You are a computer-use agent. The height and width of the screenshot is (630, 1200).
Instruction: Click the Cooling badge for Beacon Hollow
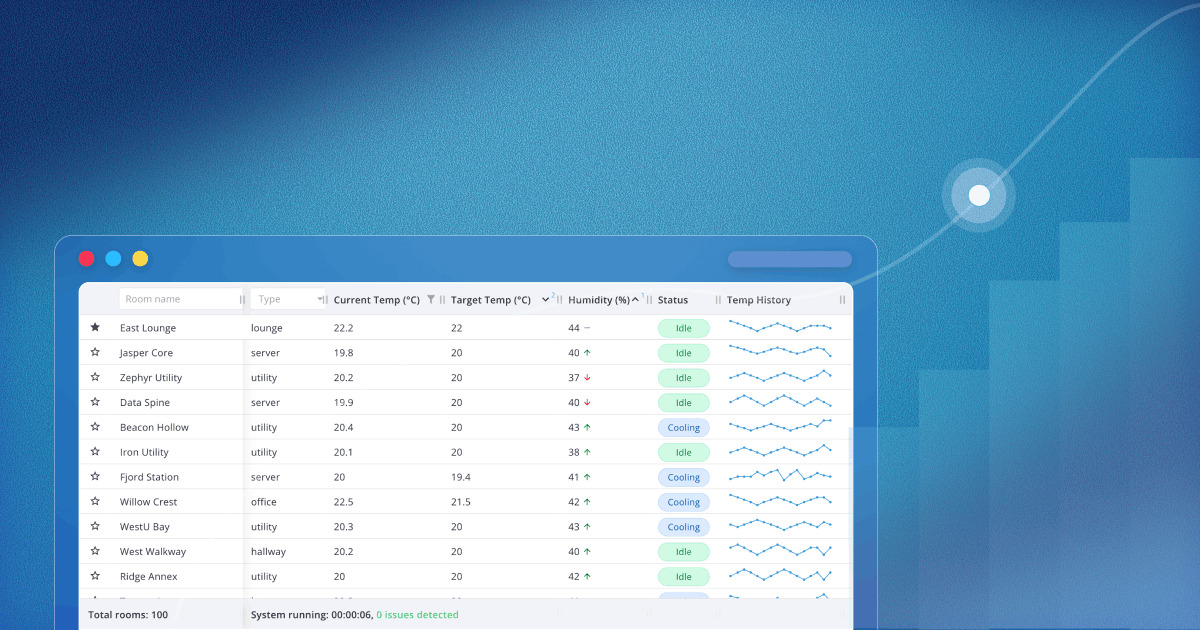pos(684,427)
